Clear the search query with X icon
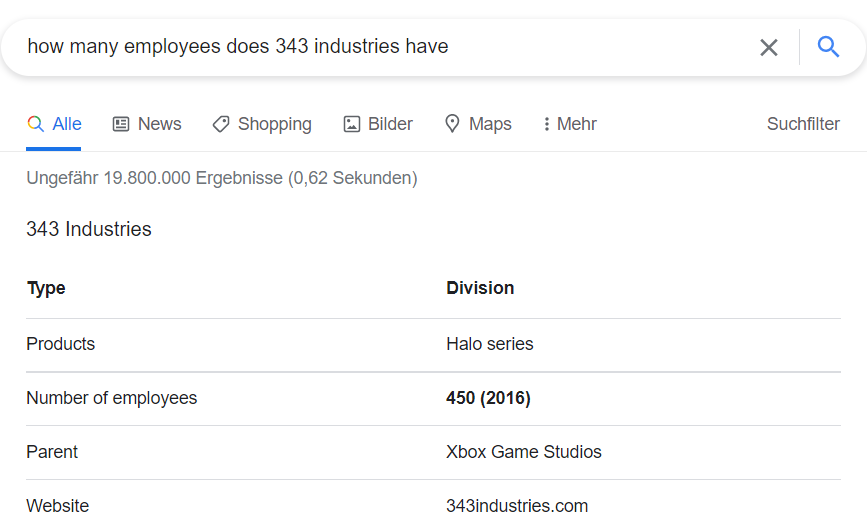This screenshot has width=867, height=532. tap(769, 48)
